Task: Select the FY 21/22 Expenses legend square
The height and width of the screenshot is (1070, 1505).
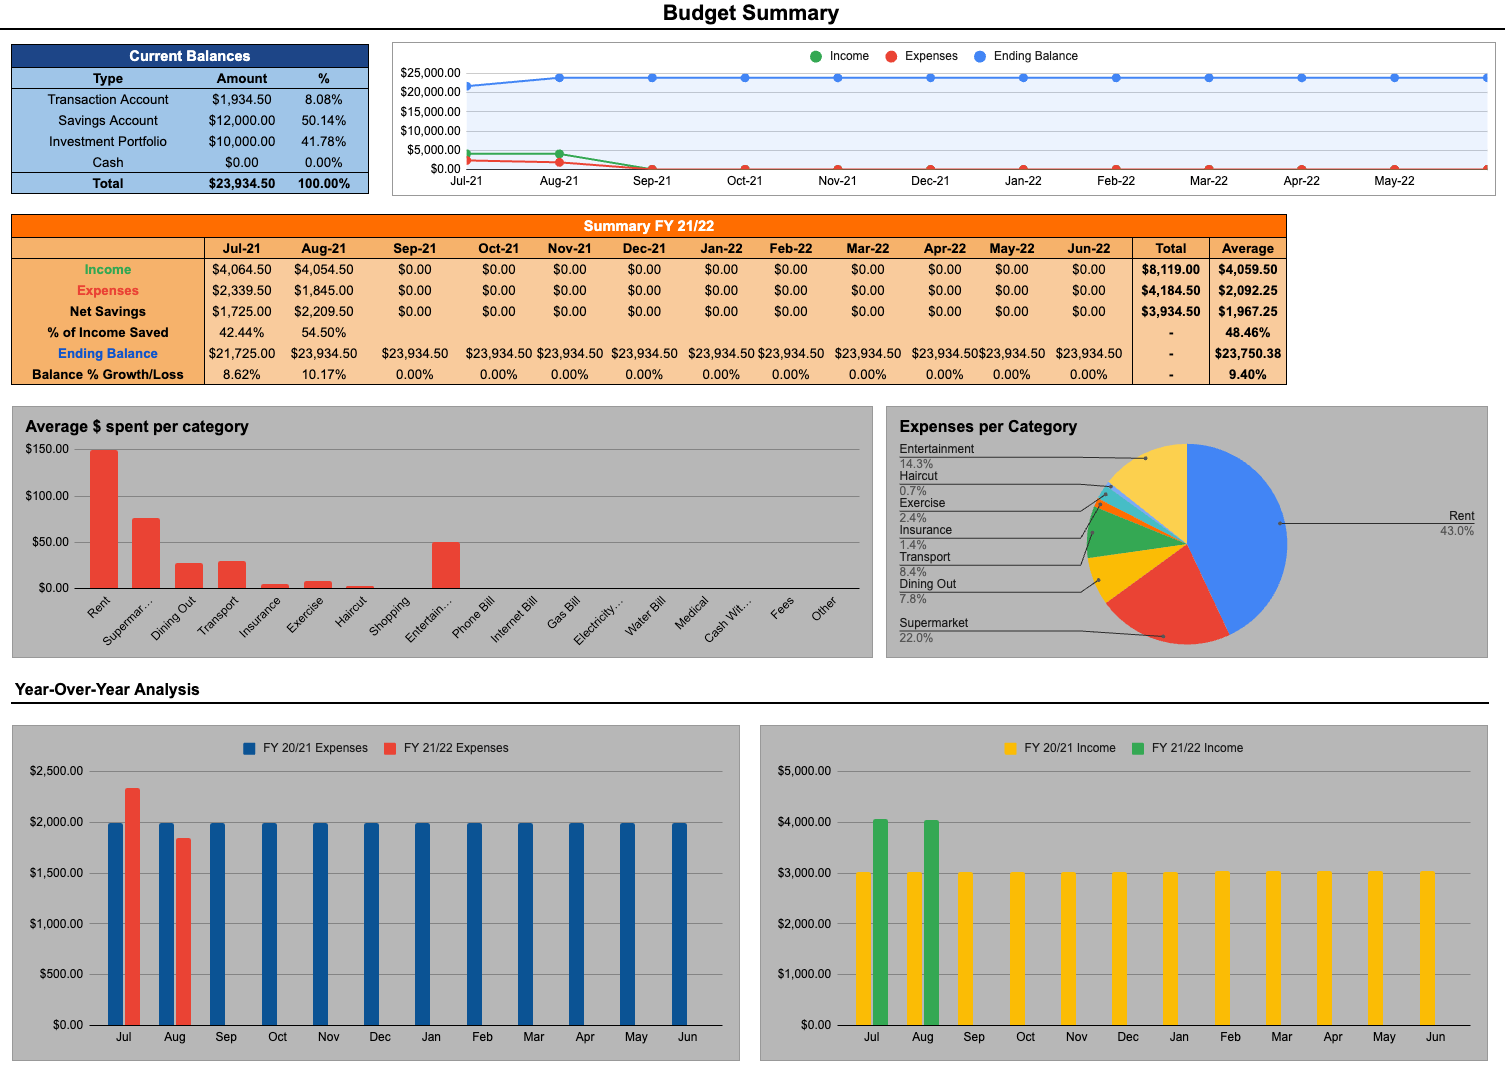Action: tap(390, 748)
